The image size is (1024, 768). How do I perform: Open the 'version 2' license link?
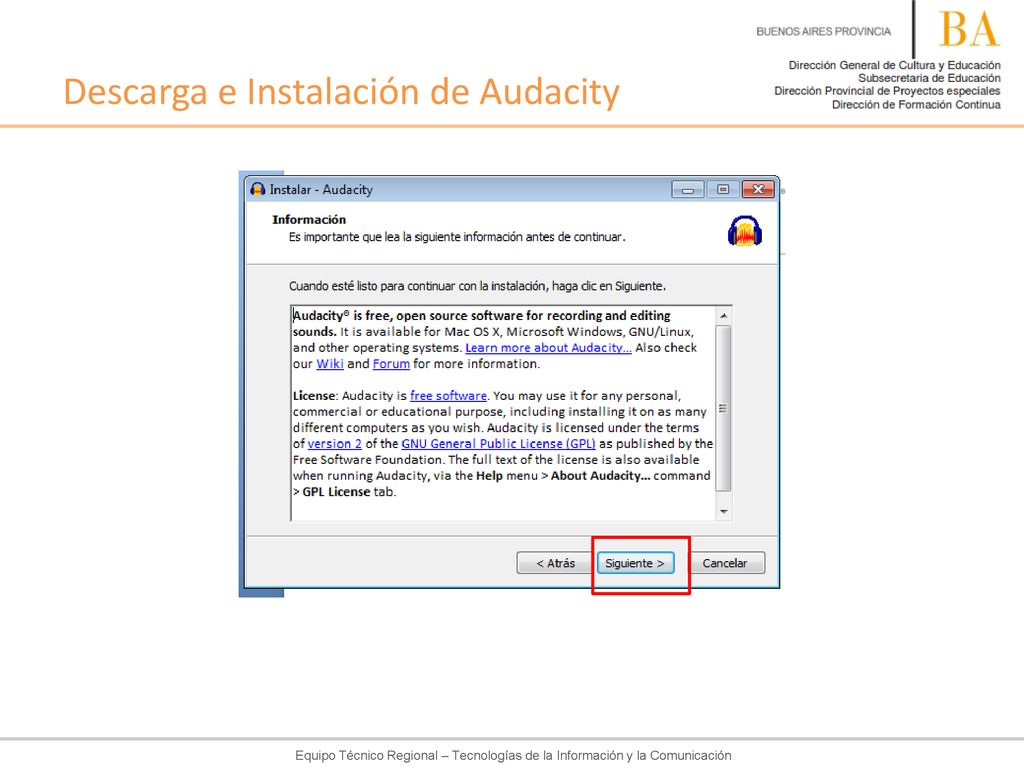334,444
